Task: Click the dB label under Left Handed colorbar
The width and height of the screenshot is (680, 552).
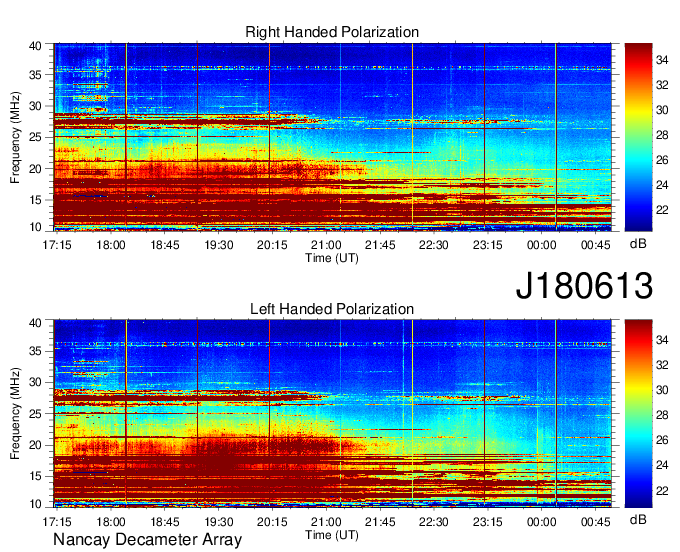Action: tap(638, 519)
